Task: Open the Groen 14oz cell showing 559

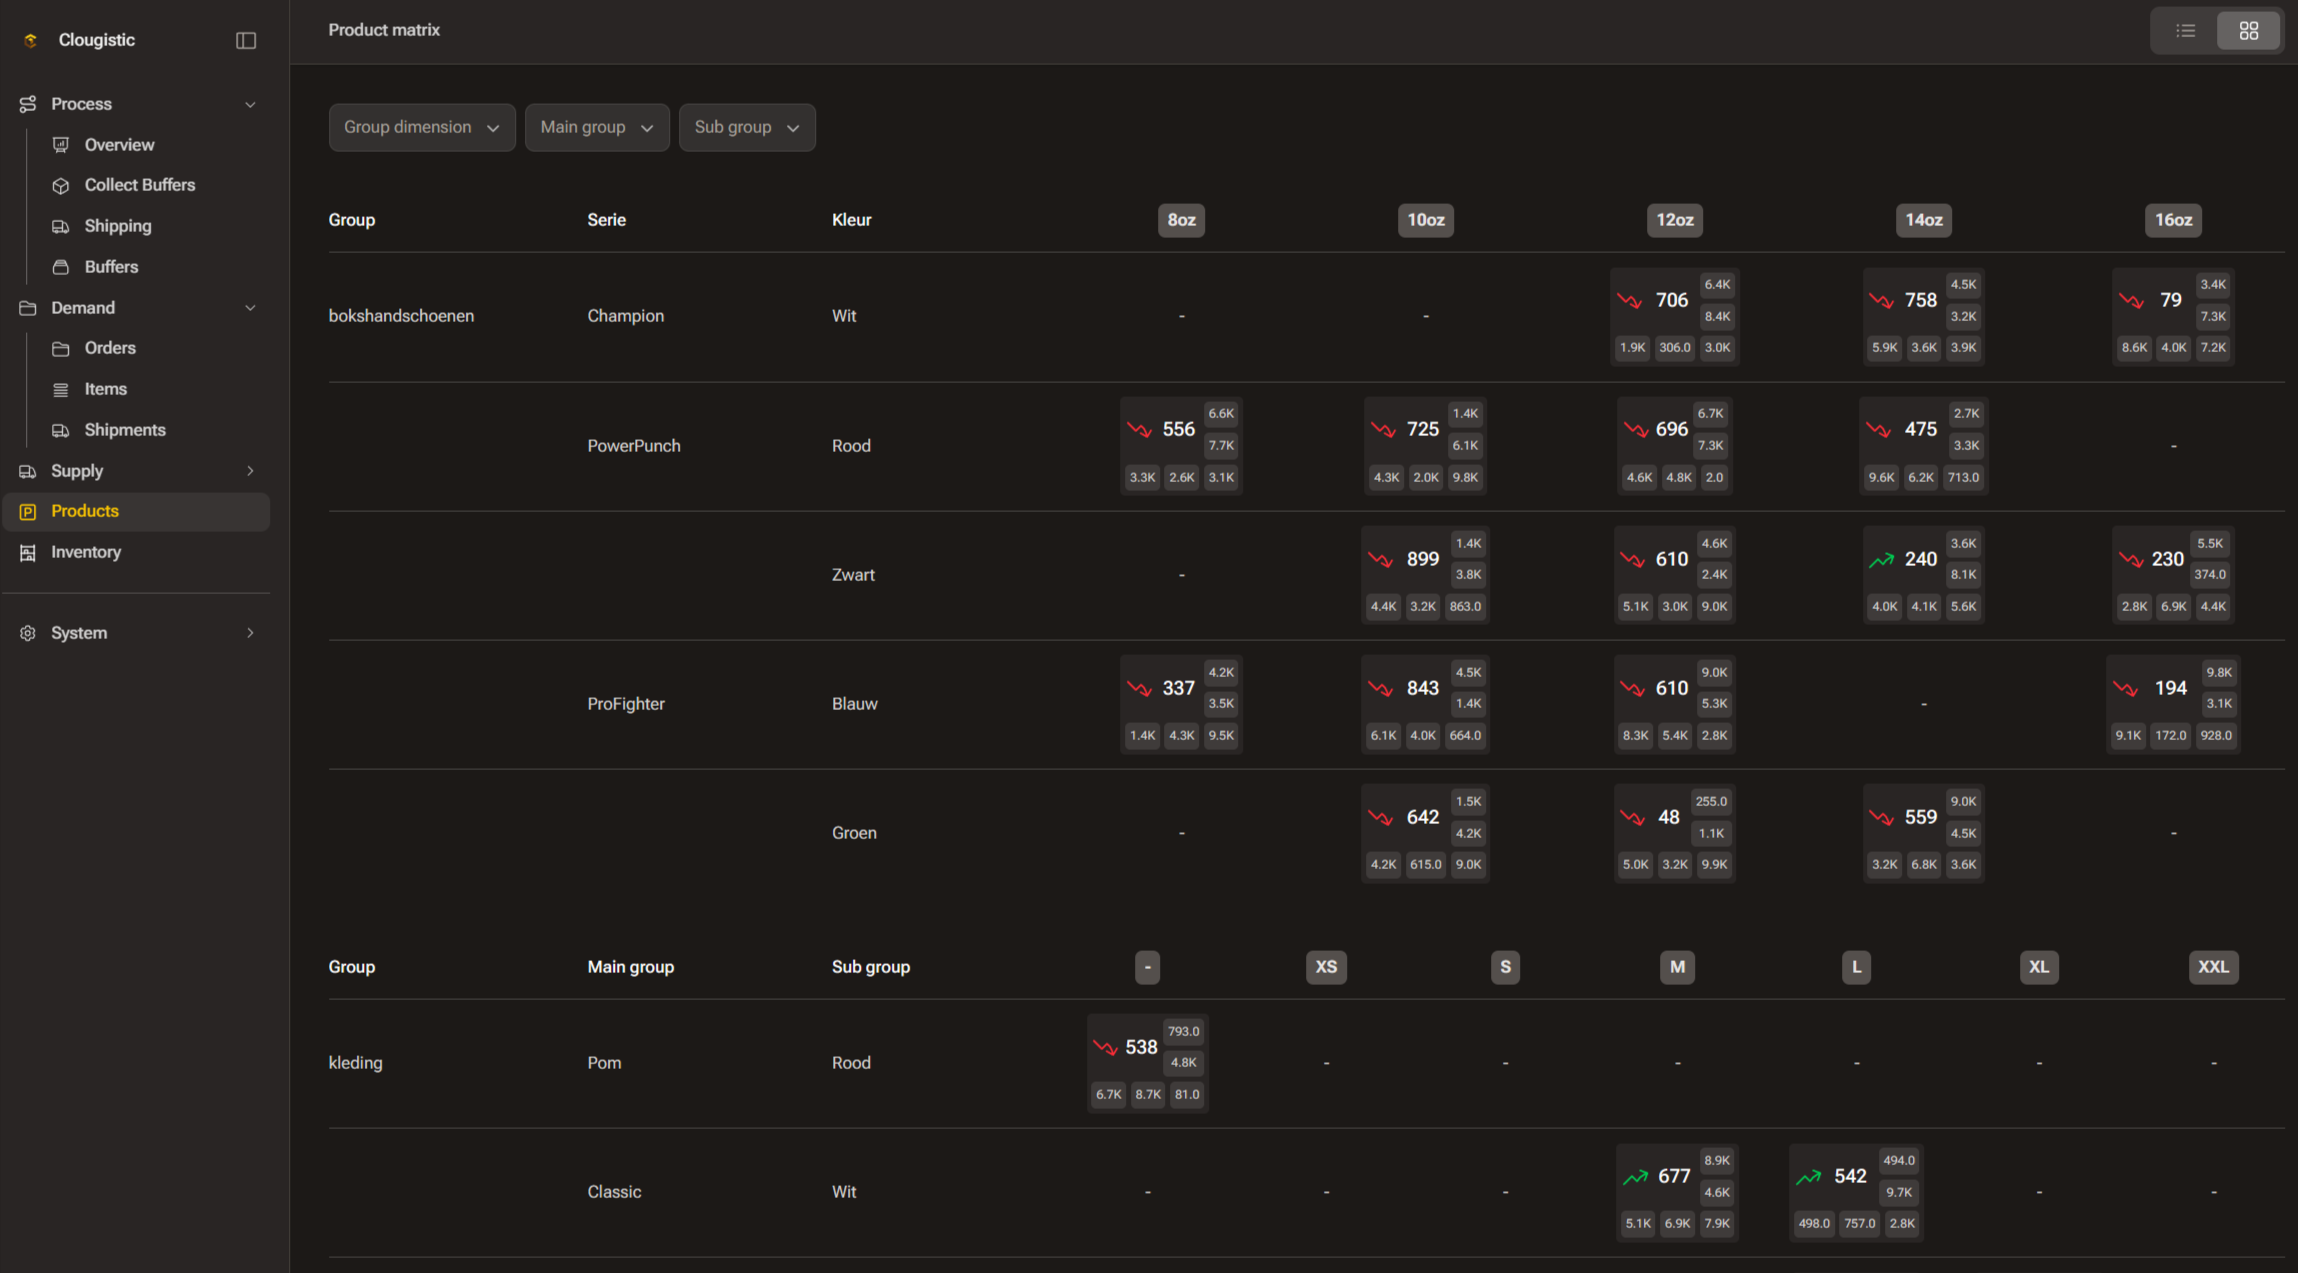Action: click(1923, 833)
